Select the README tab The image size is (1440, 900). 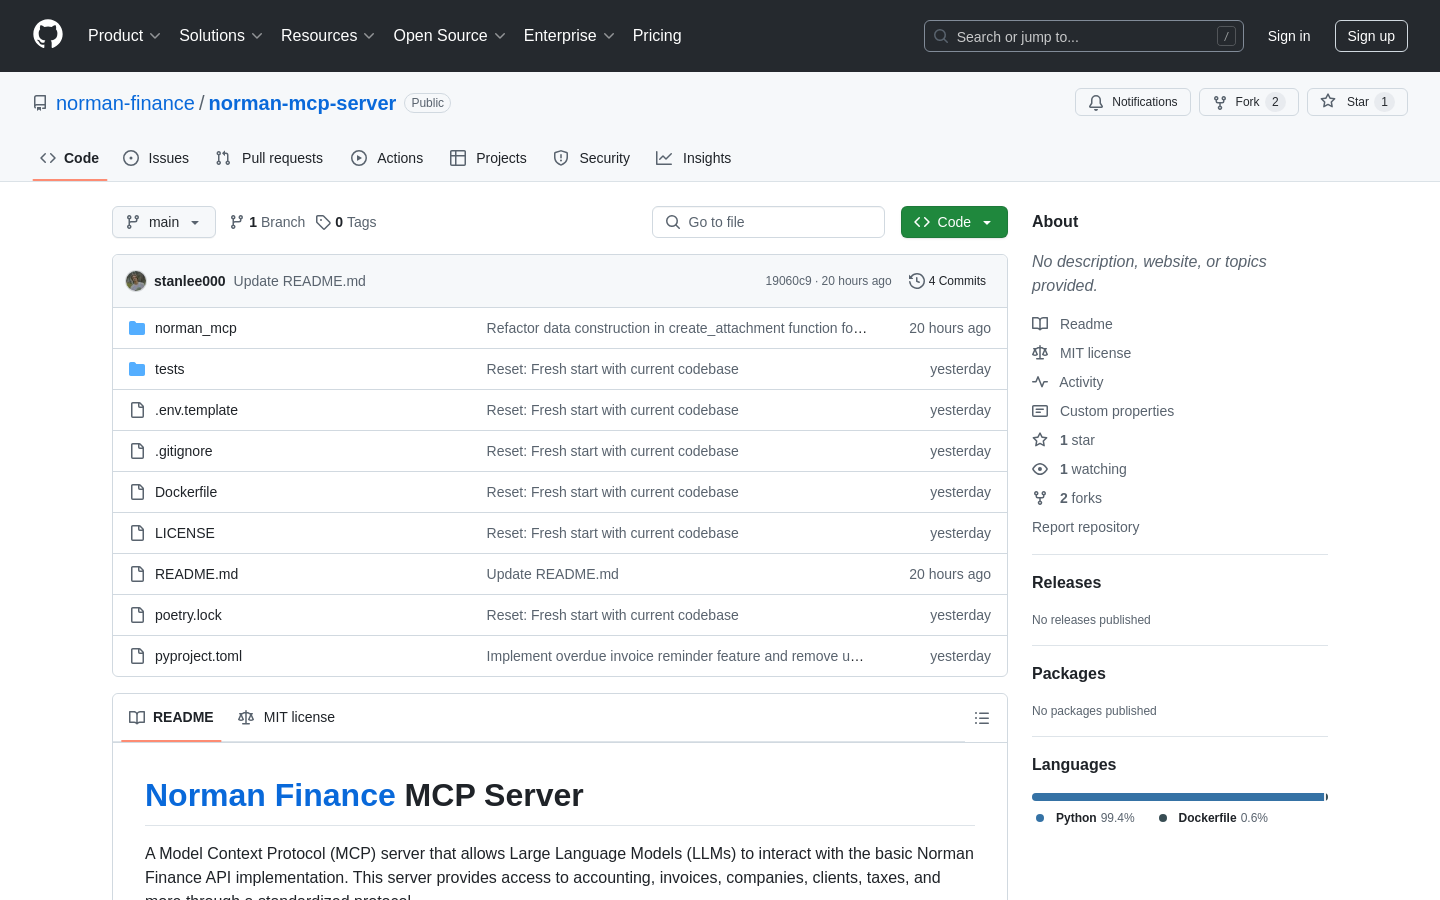[x=171, y=717]
